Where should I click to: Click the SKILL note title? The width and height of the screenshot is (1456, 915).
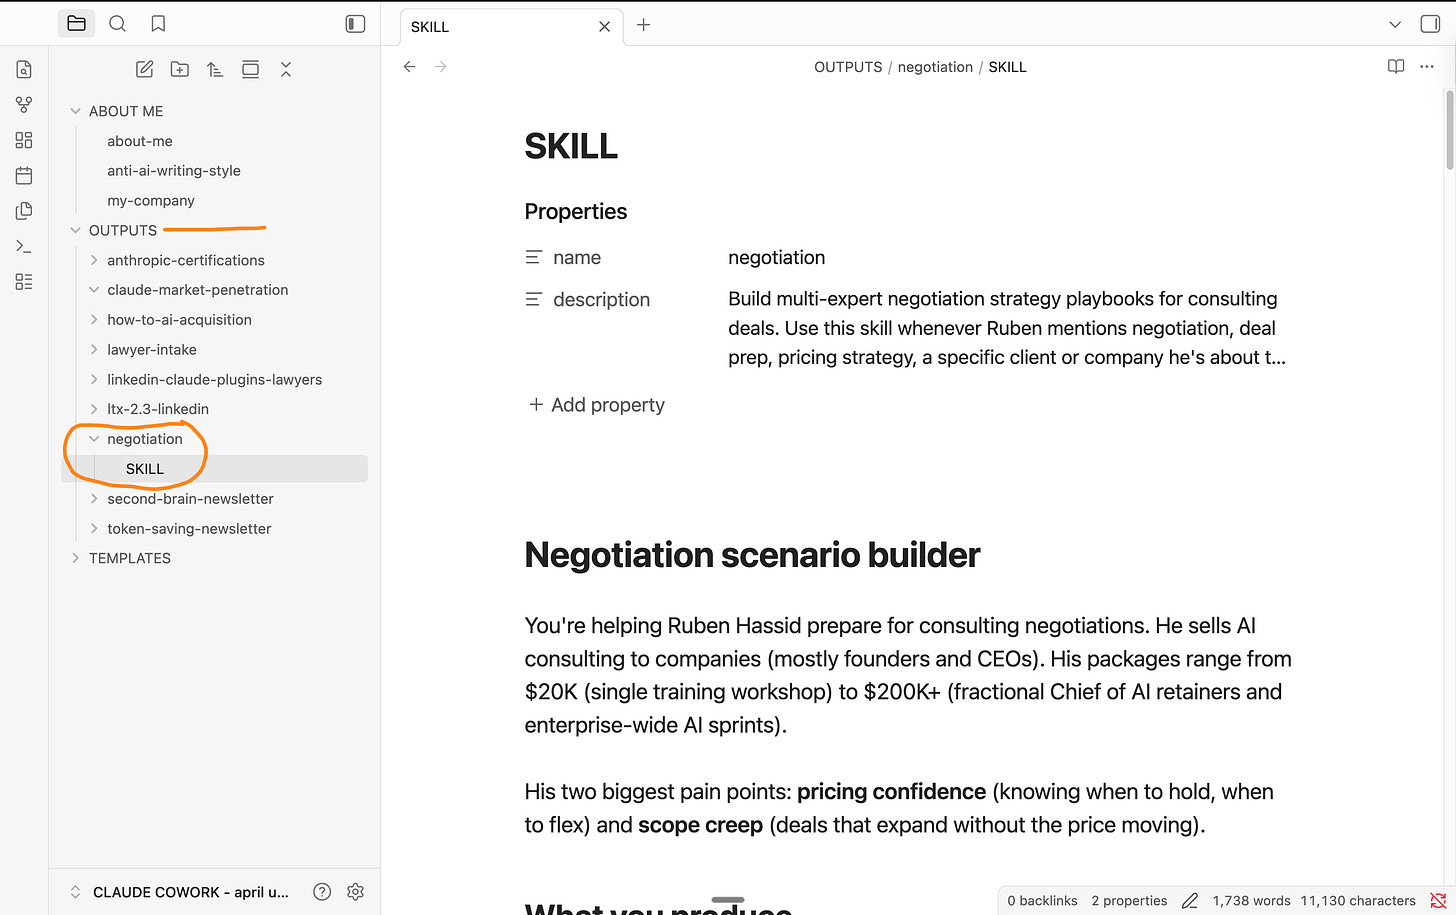point(571,146)
